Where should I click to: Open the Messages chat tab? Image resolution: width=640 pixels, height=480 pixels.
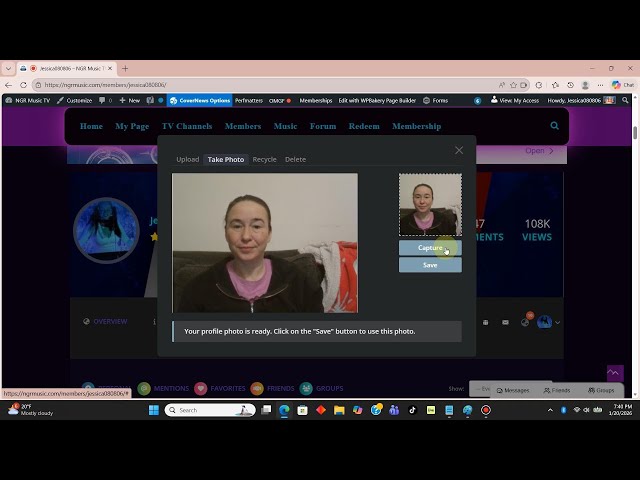click(513, 390)
